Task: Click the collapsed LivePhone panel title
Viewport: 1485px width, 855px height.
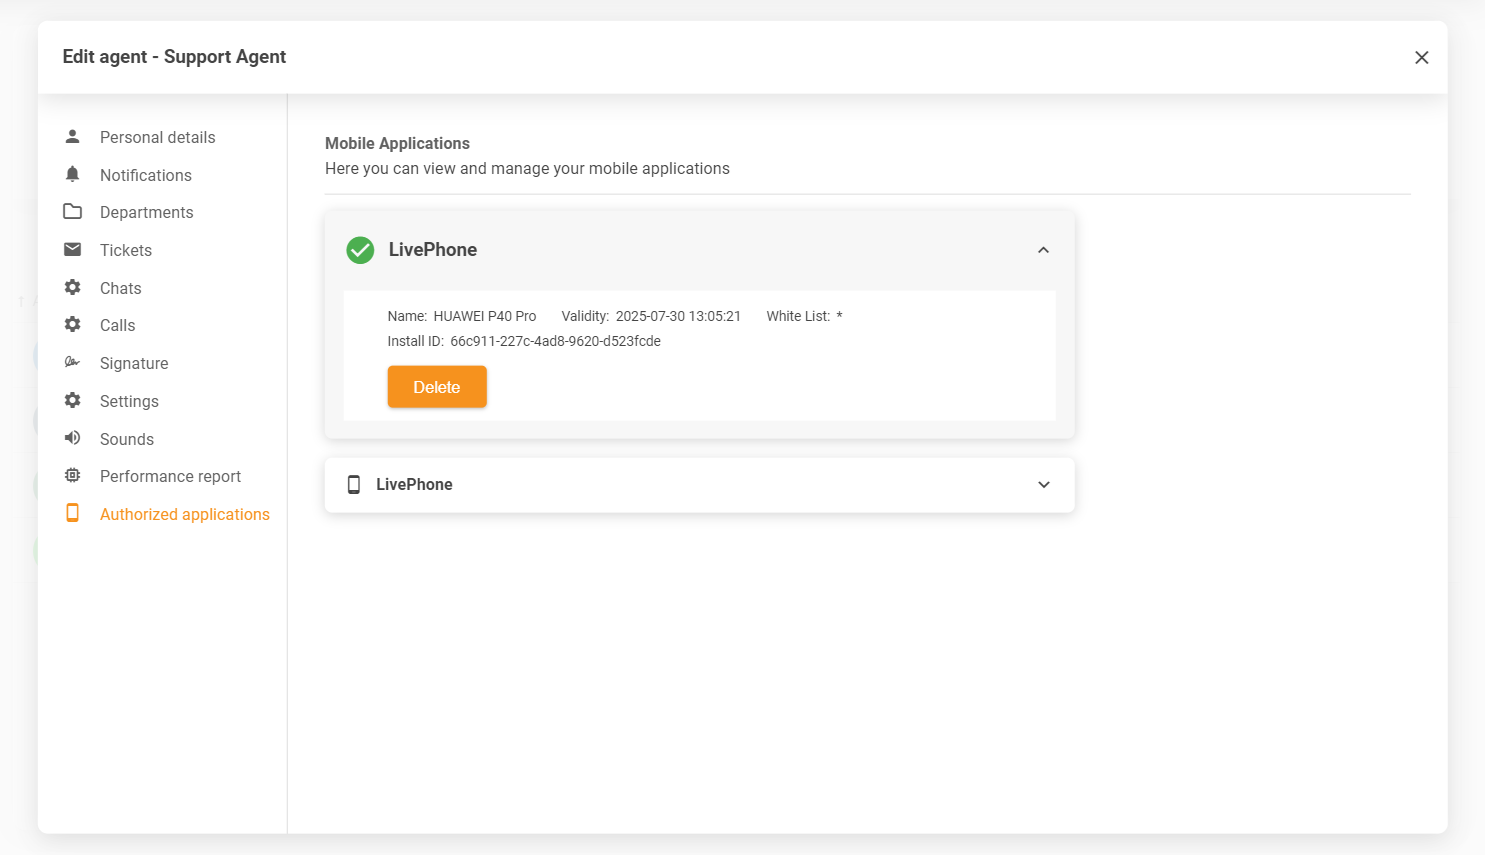Action: click(x=414, y=485)
